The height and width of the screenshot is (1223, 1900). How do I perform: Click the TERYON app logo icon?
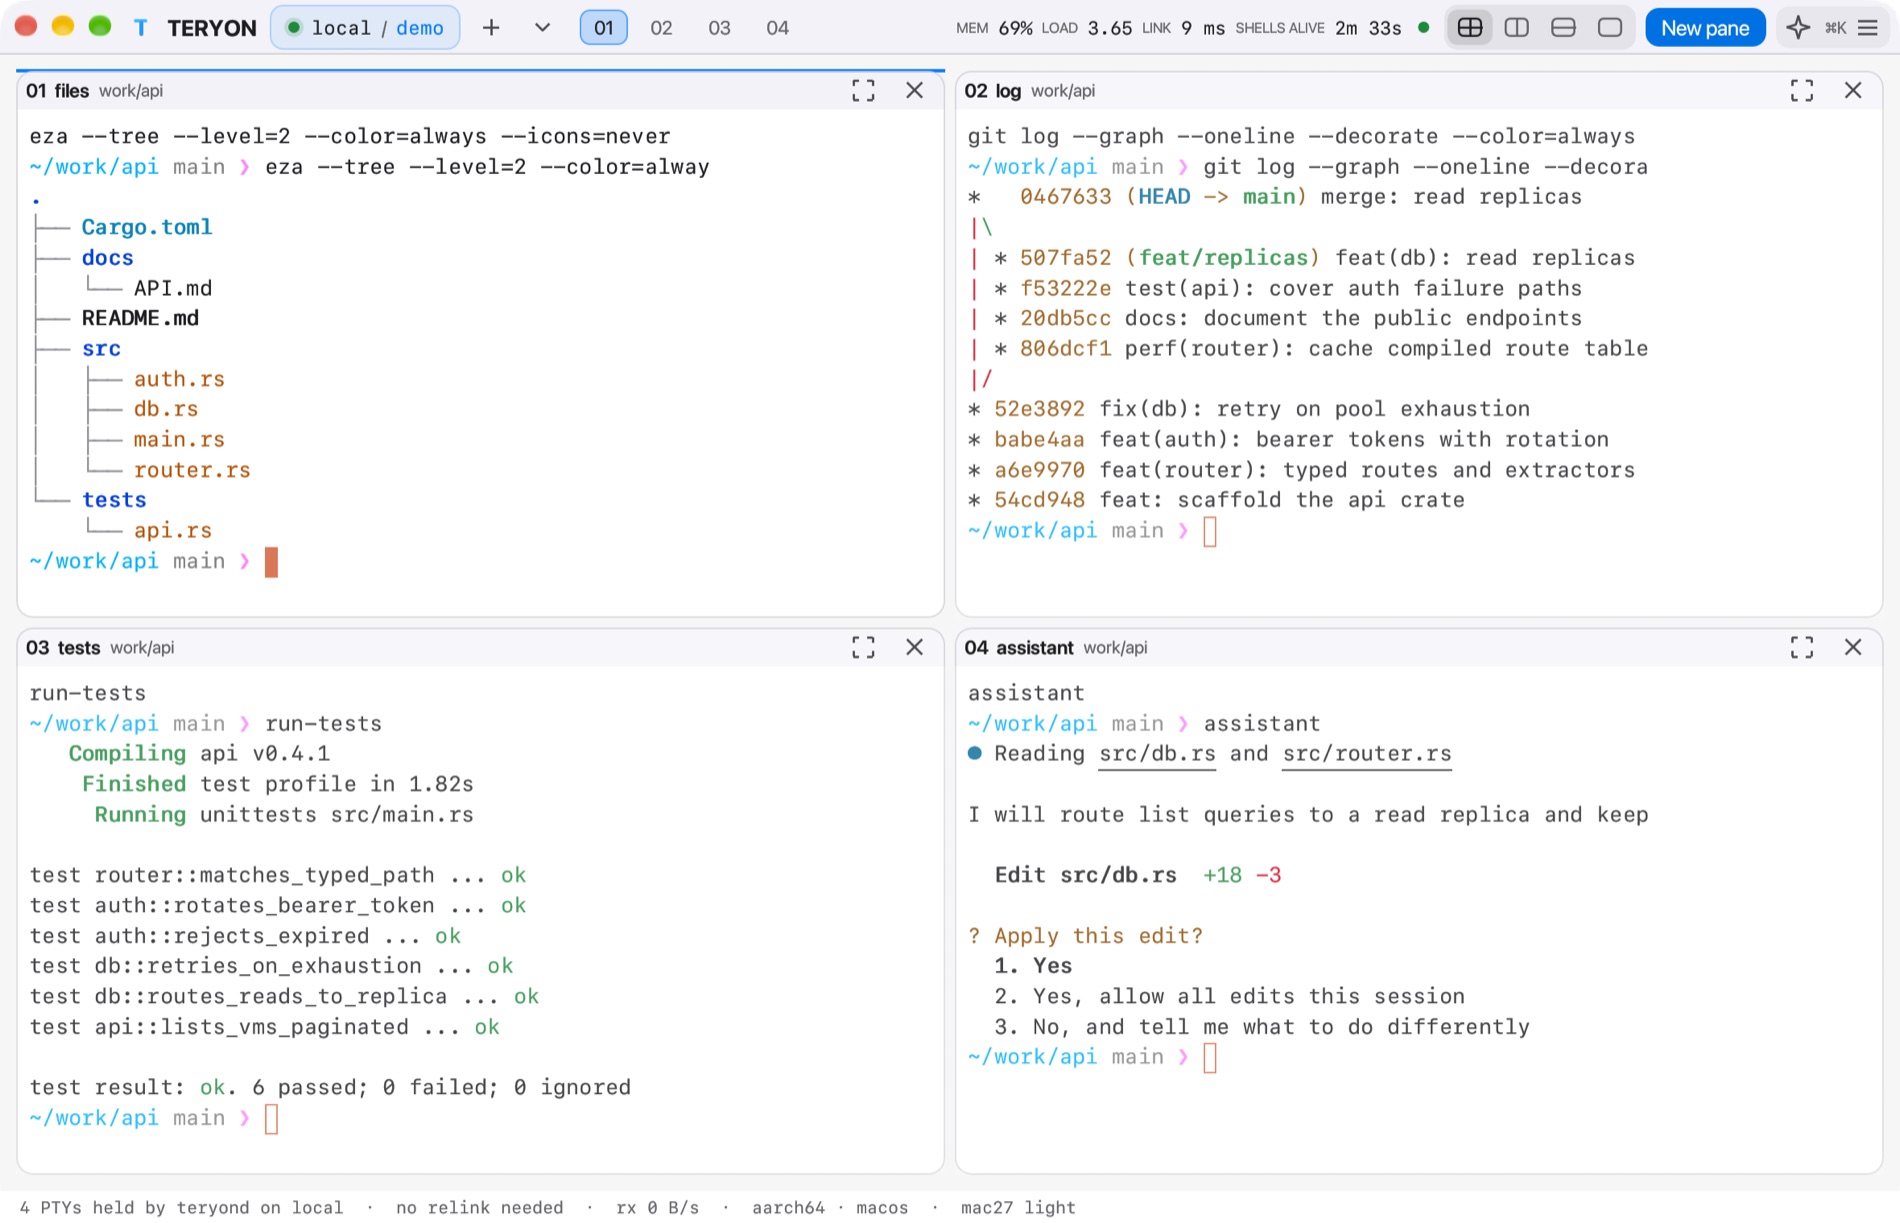click(141, 28)
